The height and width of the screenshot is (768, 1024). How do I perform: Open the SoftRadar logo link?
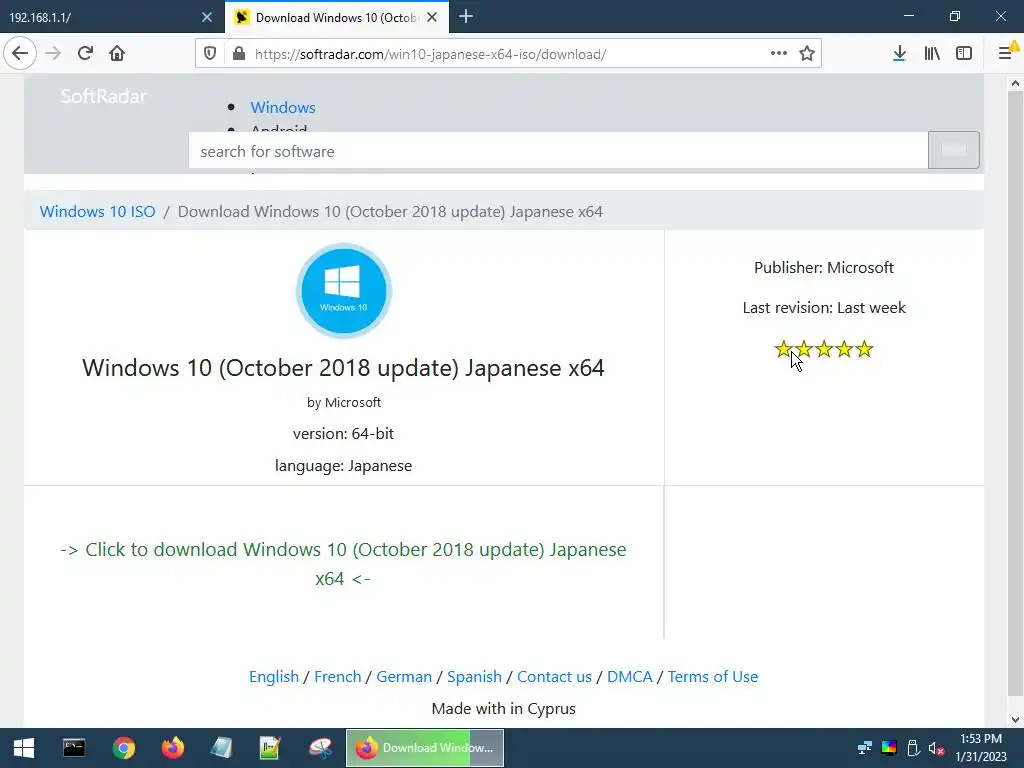[x=103, y=97]
